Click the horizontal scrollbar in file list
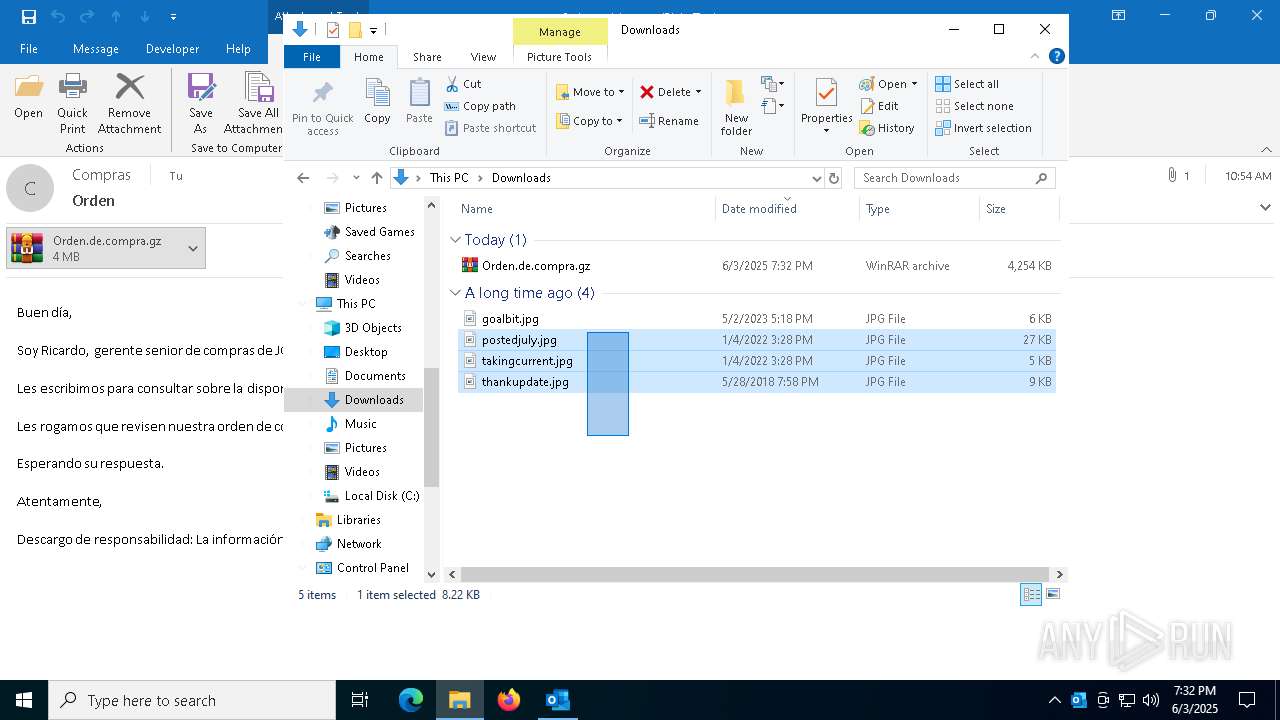Image resolution: width=1280 pixels, height=720 pixels. 756,574
